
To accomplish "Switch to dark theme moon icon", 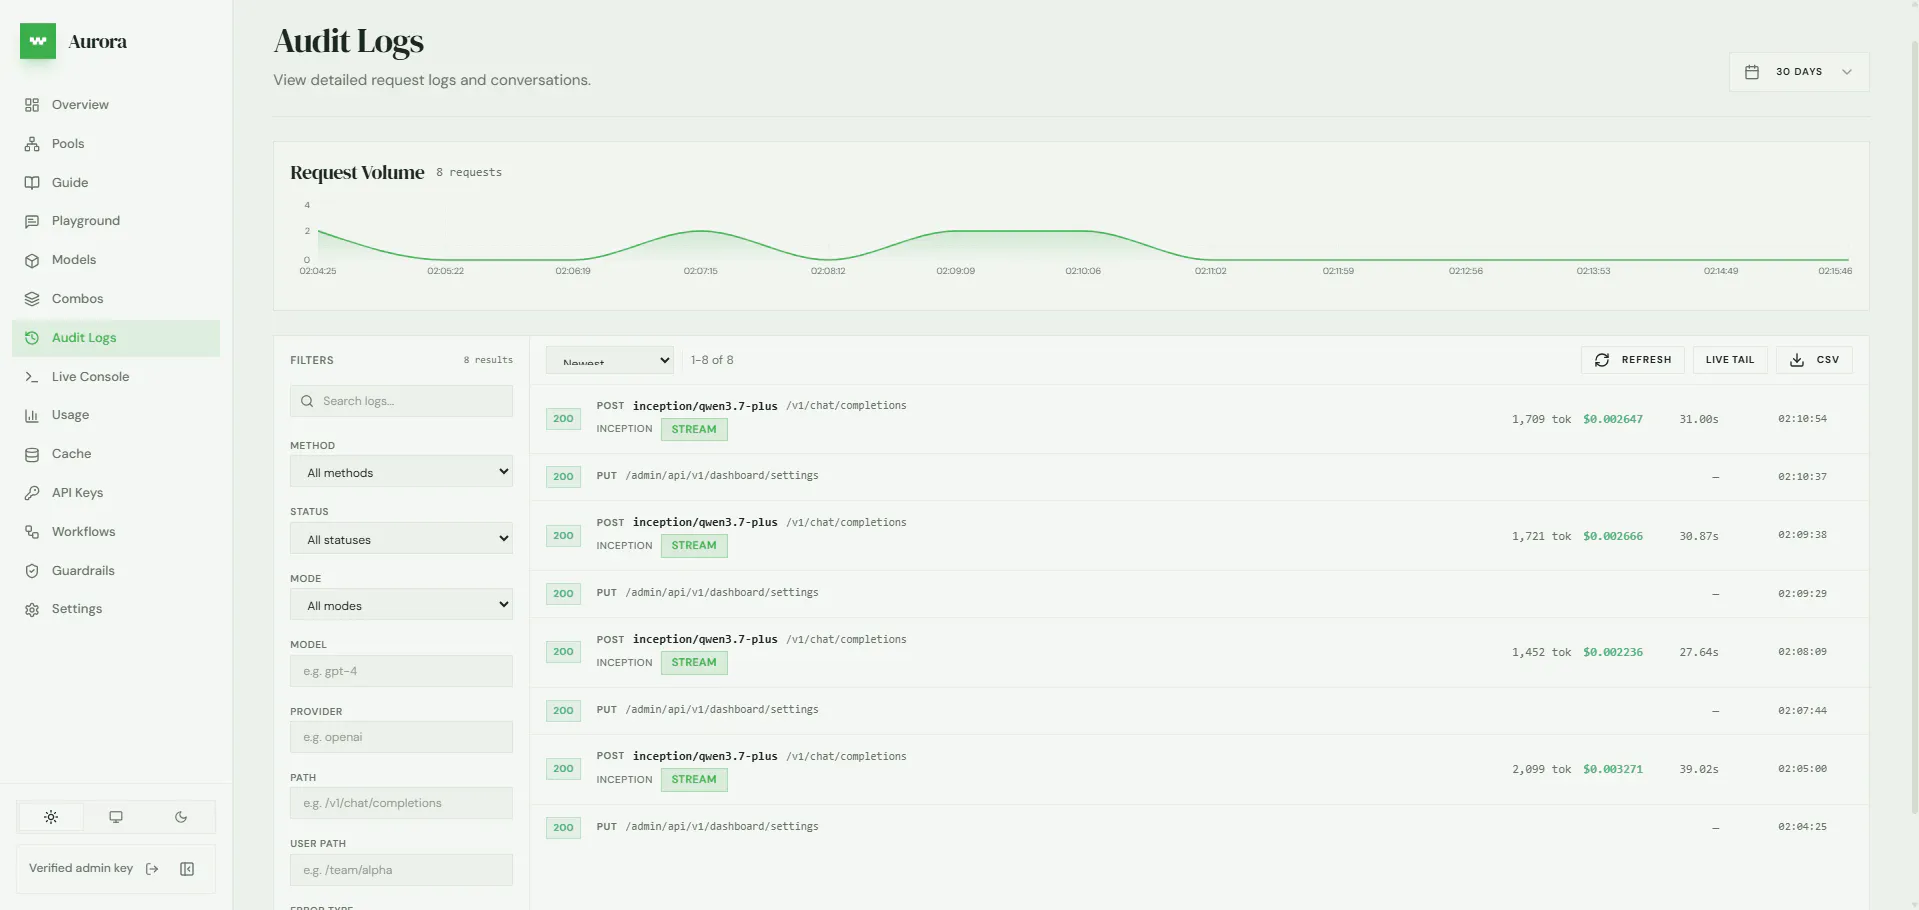I will pyautogui.click(x=181, y=817).
